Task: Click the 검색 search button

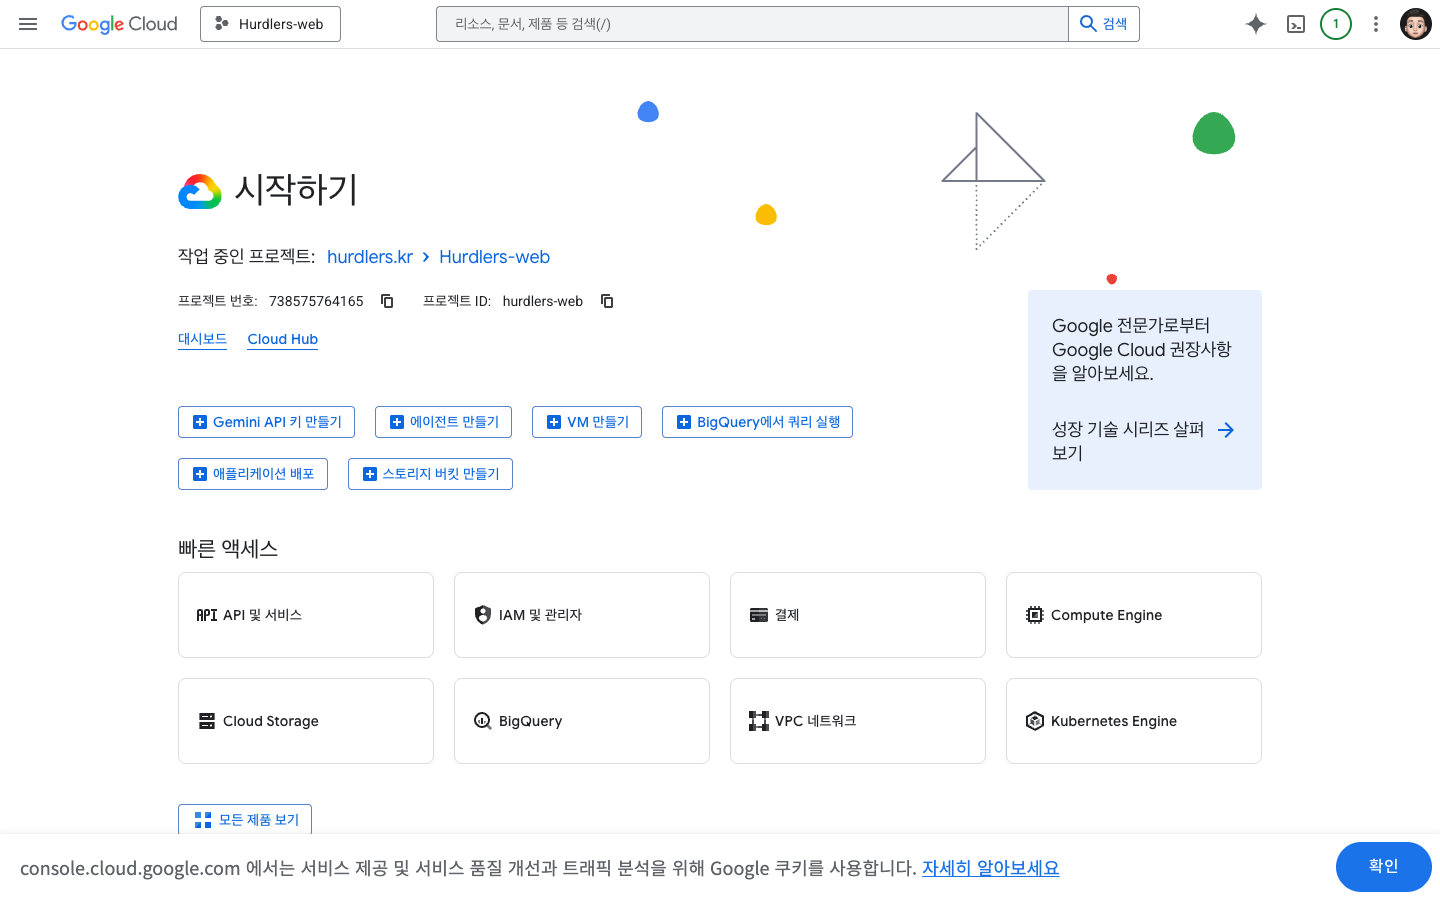Action: click(x=1104, y=24)
